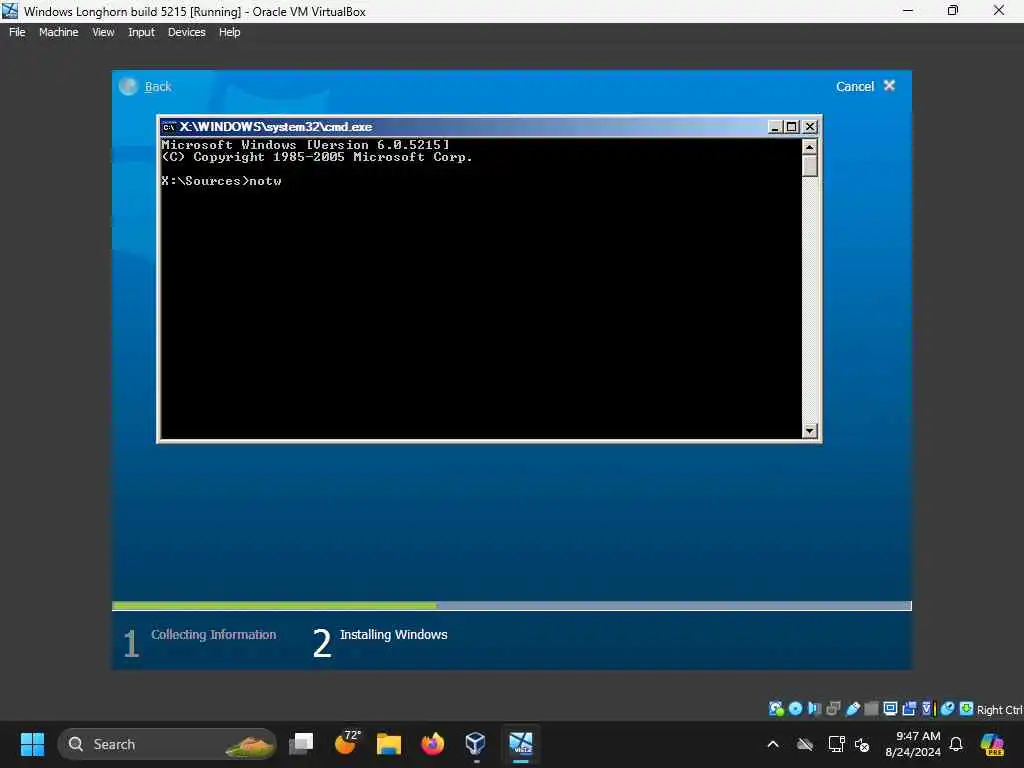Expand the hidden system tray icons chevron

click(x=773, y=744)
